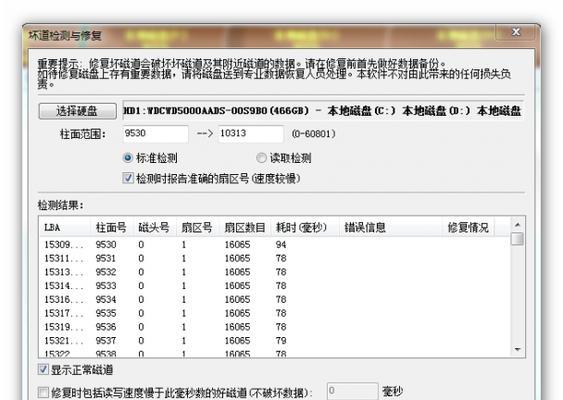Select the result row for cylinder 9537

[275, 340]
